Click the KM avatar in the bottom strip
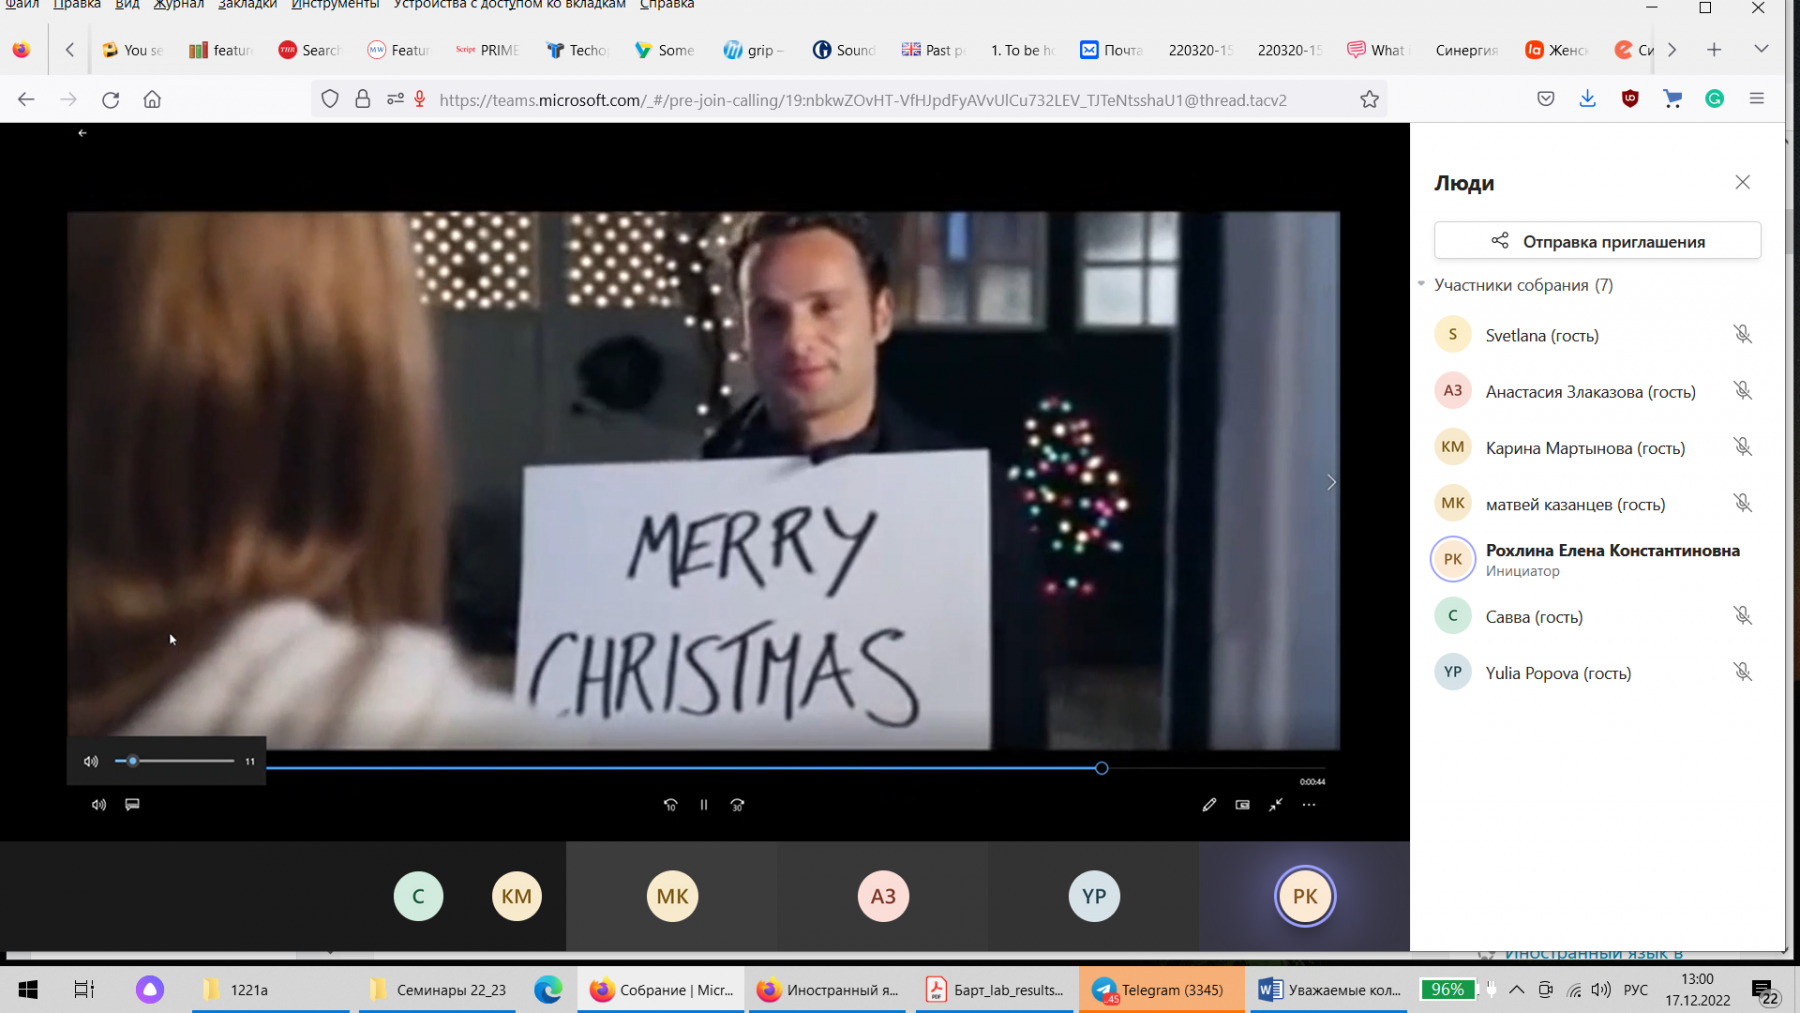The width and height of the screenshot is (1800, 1013). 517,896
